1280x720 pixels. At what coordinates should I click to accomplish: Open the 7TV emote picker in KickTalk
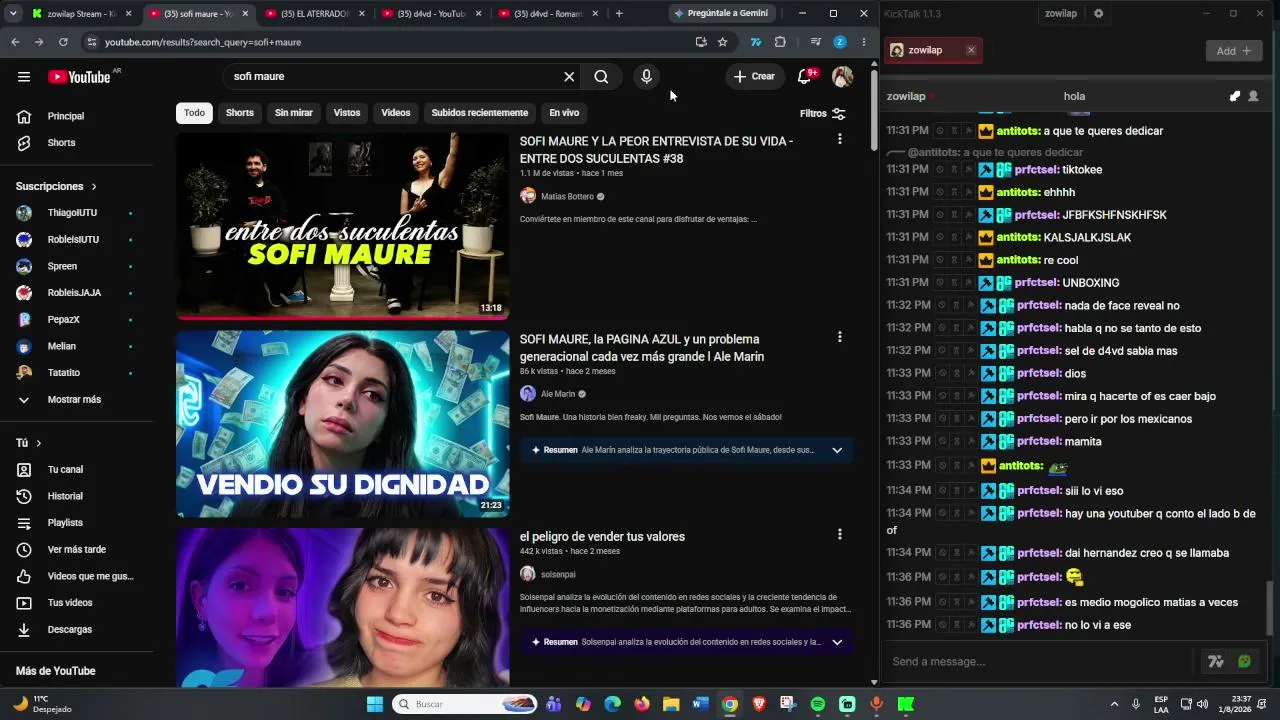(1216, 661)
